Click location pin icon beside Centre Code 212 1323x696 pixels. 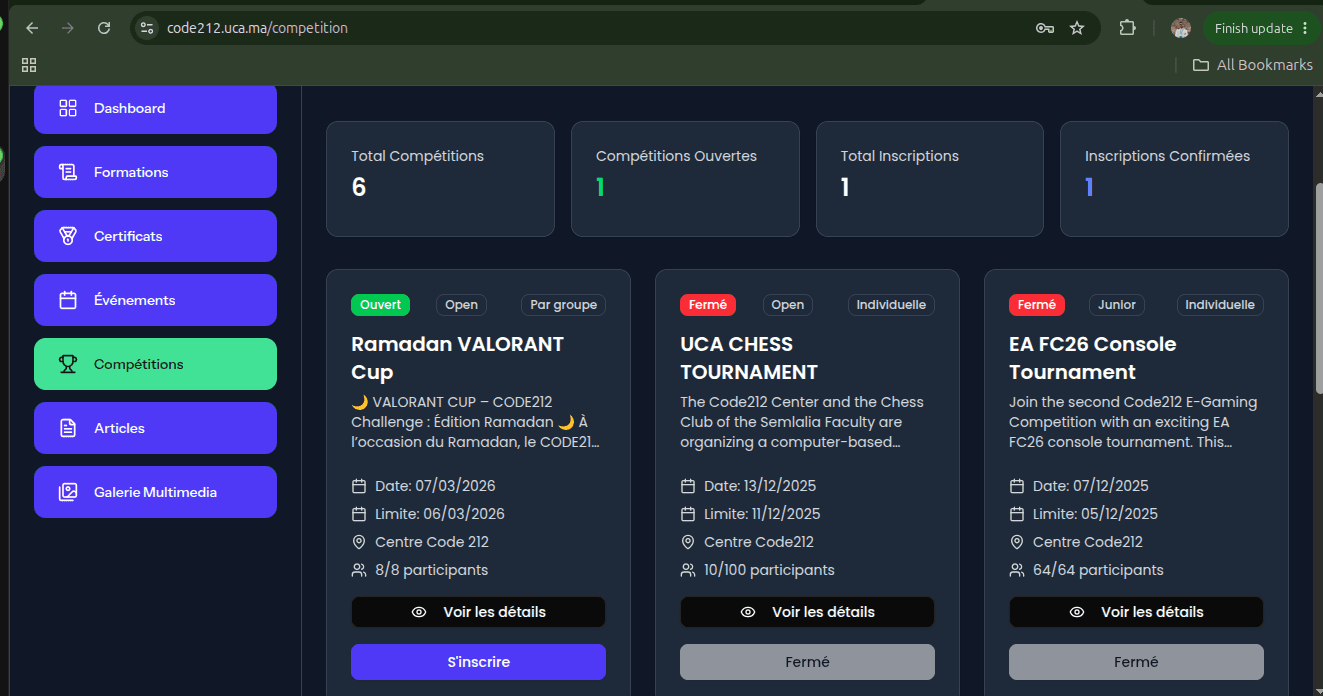[359, 542]
